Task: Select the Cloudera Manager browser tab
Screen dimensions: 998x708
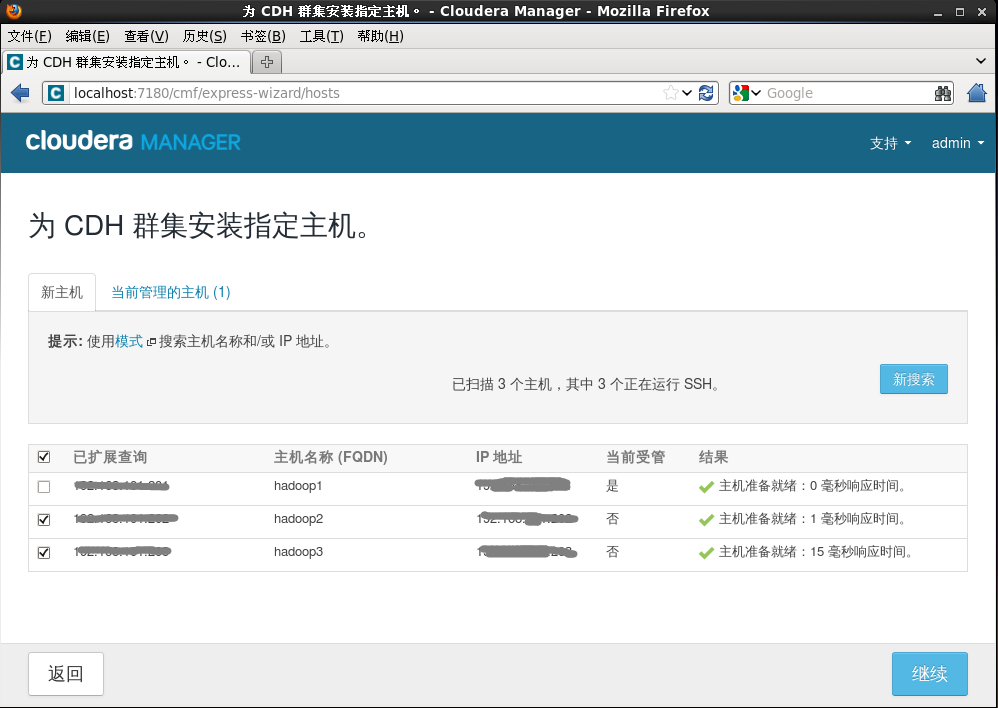Action: (126, 62)
